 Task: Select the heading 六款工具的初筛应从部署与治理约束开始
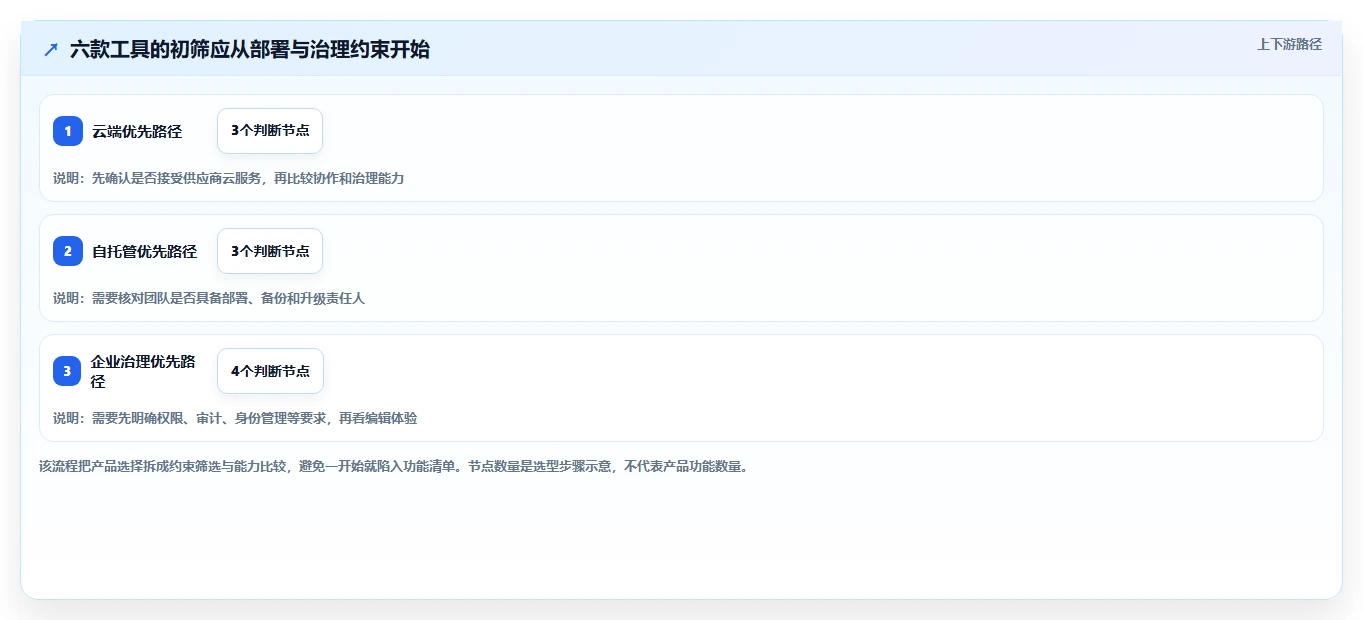(250, 49)
